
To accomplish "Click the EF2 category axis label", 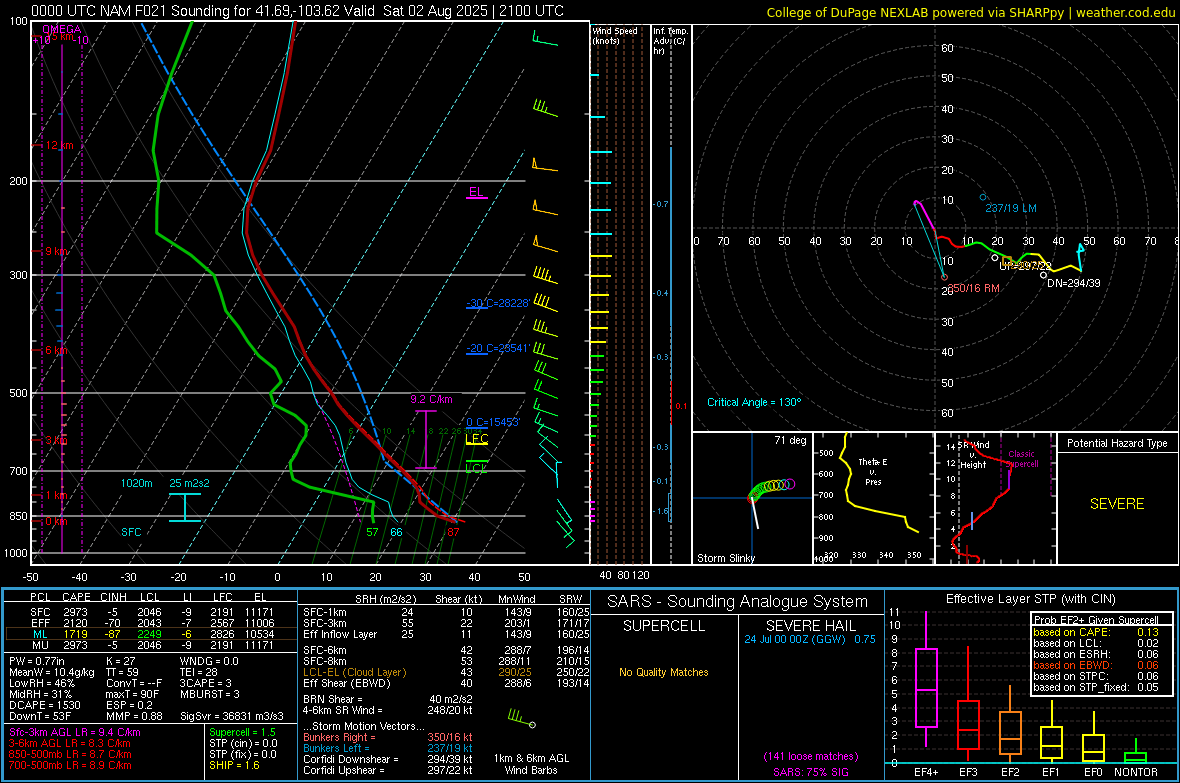I will pyautogui.click(x=1010, y=772).
